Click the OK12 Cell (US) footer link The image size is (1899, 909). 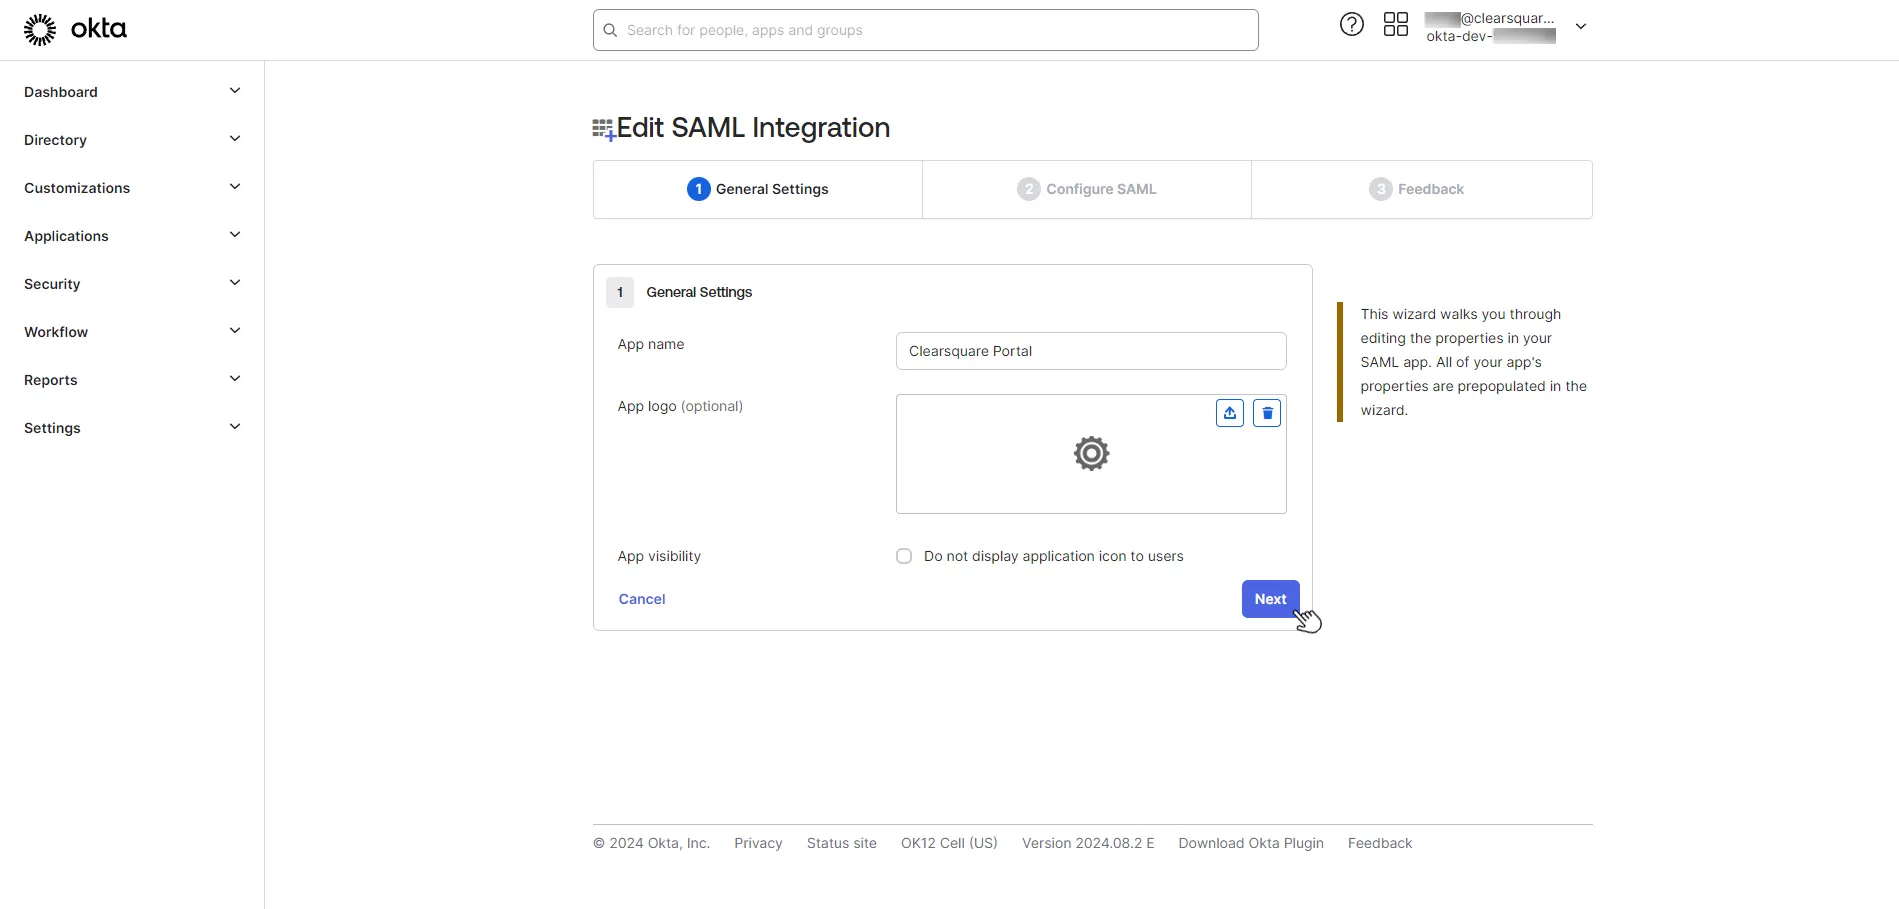point(949,843)
